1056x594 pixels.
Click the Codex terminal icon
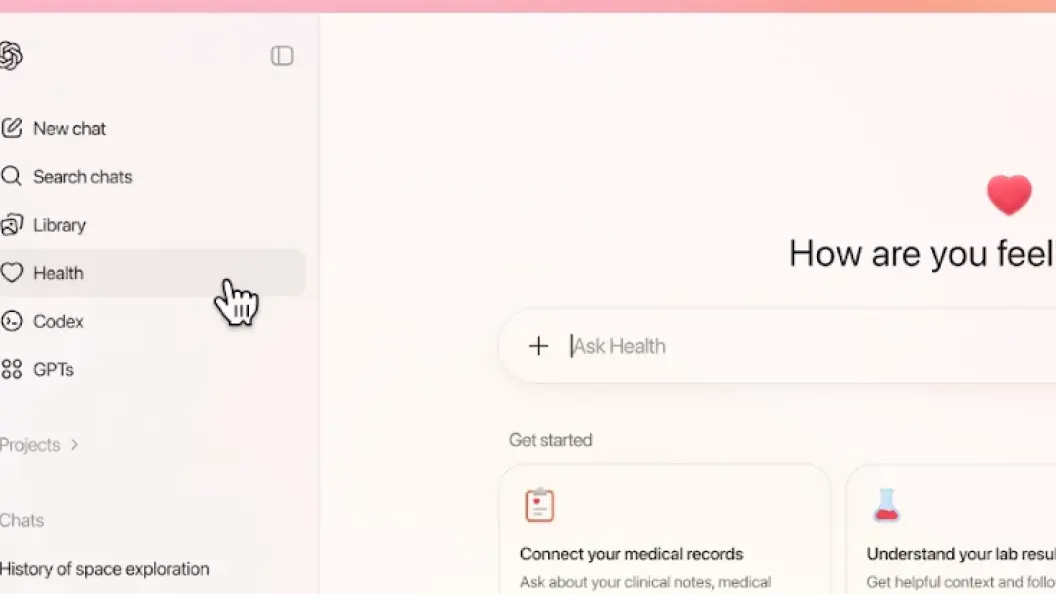tap(11, 321)
